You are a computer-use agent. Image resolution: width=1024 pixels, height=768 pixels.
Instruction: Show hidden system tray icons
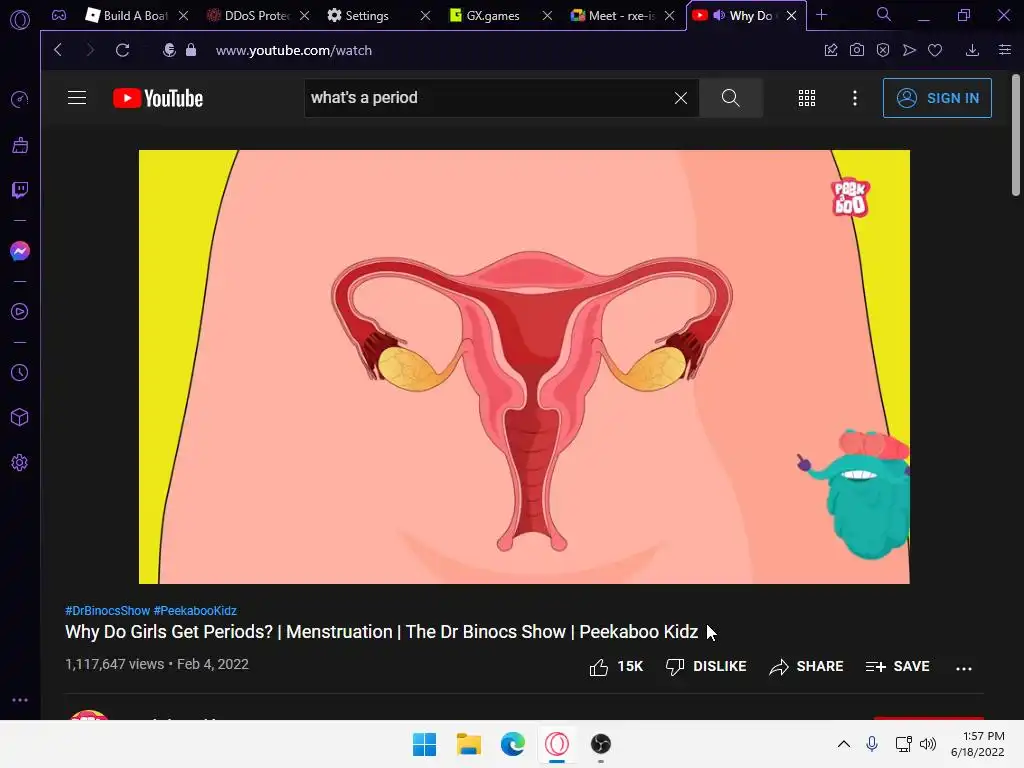(x=844, y=744)
